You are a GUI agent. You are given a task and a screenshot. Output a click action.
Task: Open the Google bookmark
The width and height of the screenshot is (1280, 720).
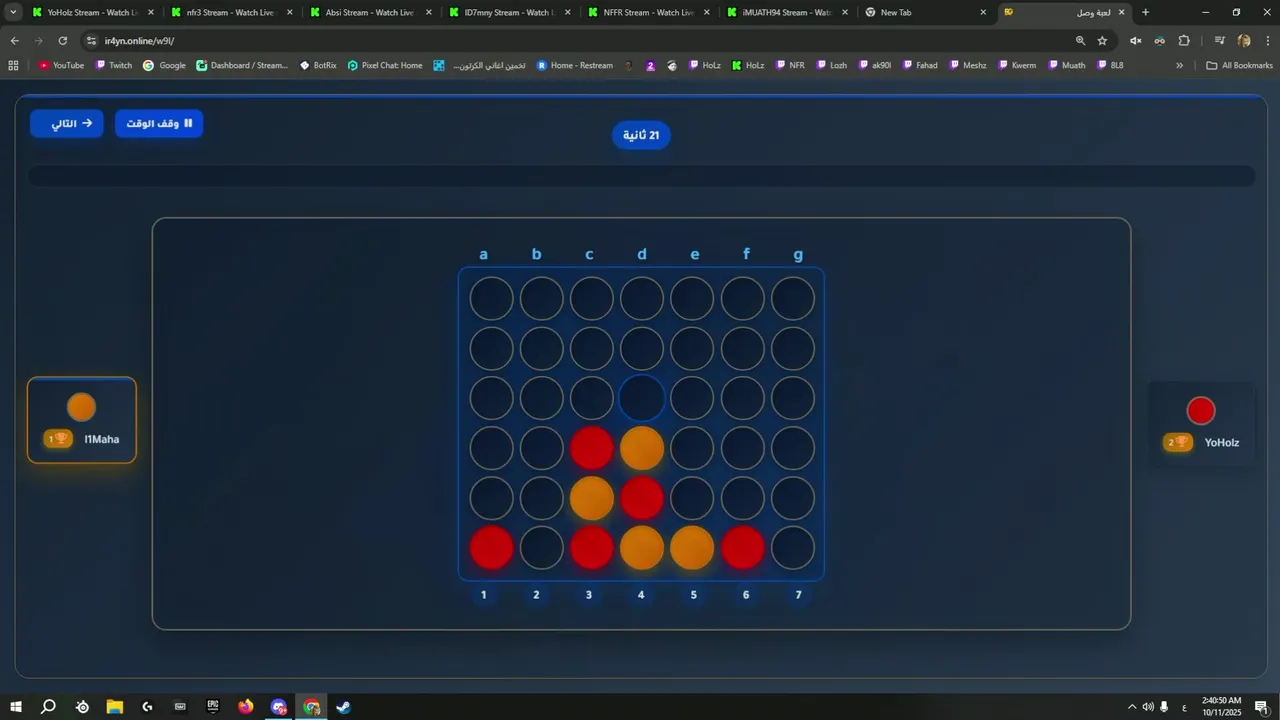164,65
